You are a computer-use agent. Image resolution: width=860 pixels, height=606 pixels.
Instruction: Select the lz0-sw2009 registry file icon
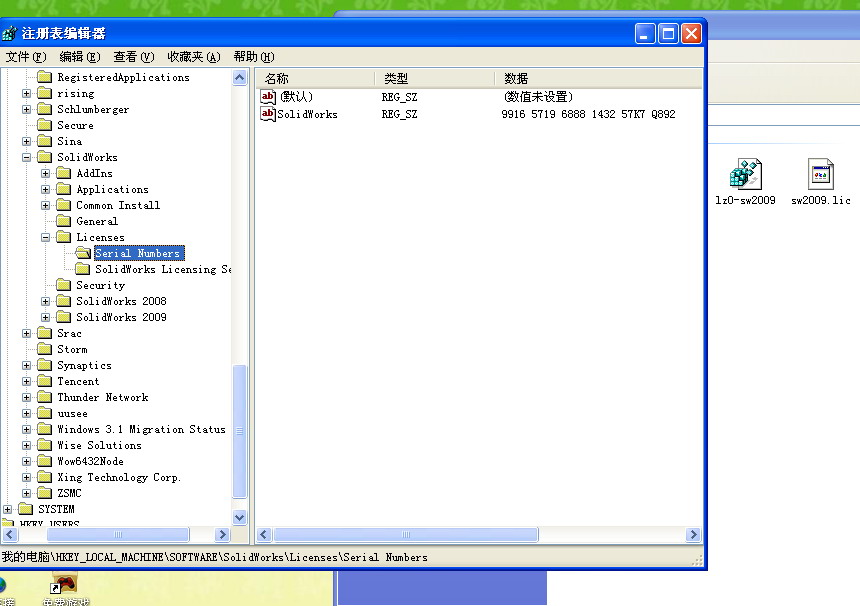point(745,174)
